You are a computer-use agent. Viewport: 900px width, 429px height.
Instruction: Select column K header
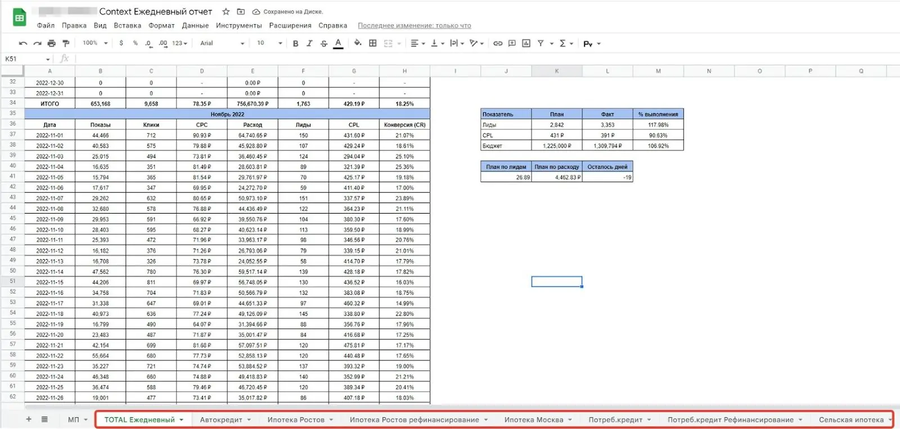tap(557, 71)
